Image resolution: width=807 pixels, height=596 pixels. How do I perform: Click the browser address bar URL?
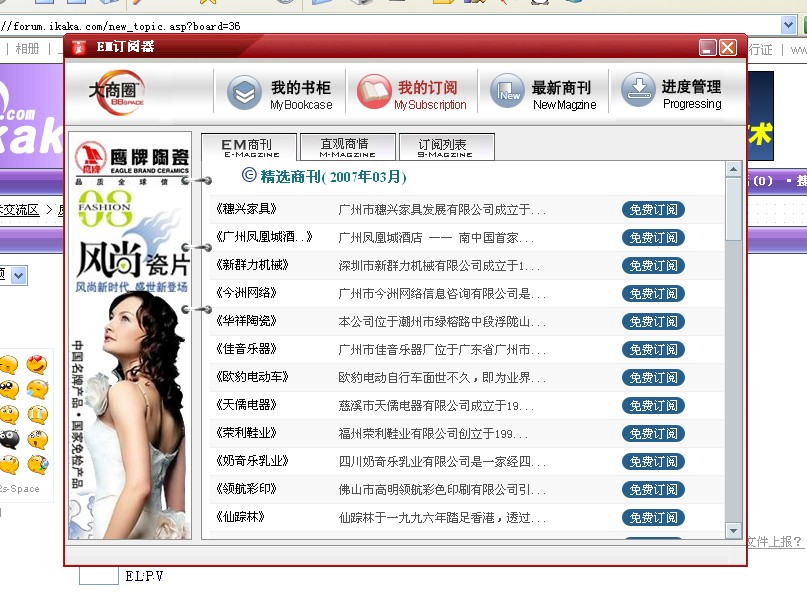(x=121, y=26)
